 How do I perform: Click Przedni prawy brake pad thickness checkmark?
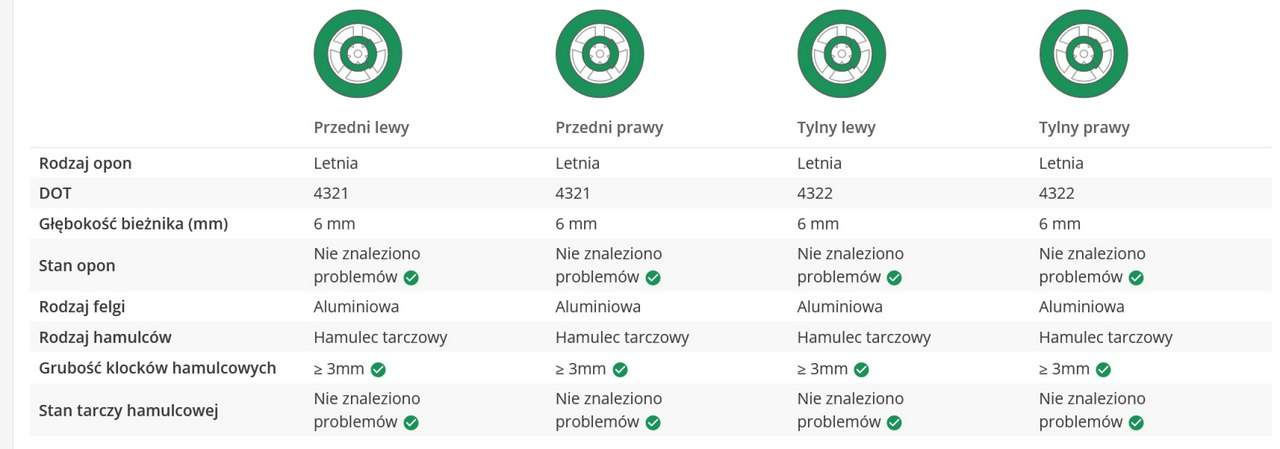click(620, 369)
